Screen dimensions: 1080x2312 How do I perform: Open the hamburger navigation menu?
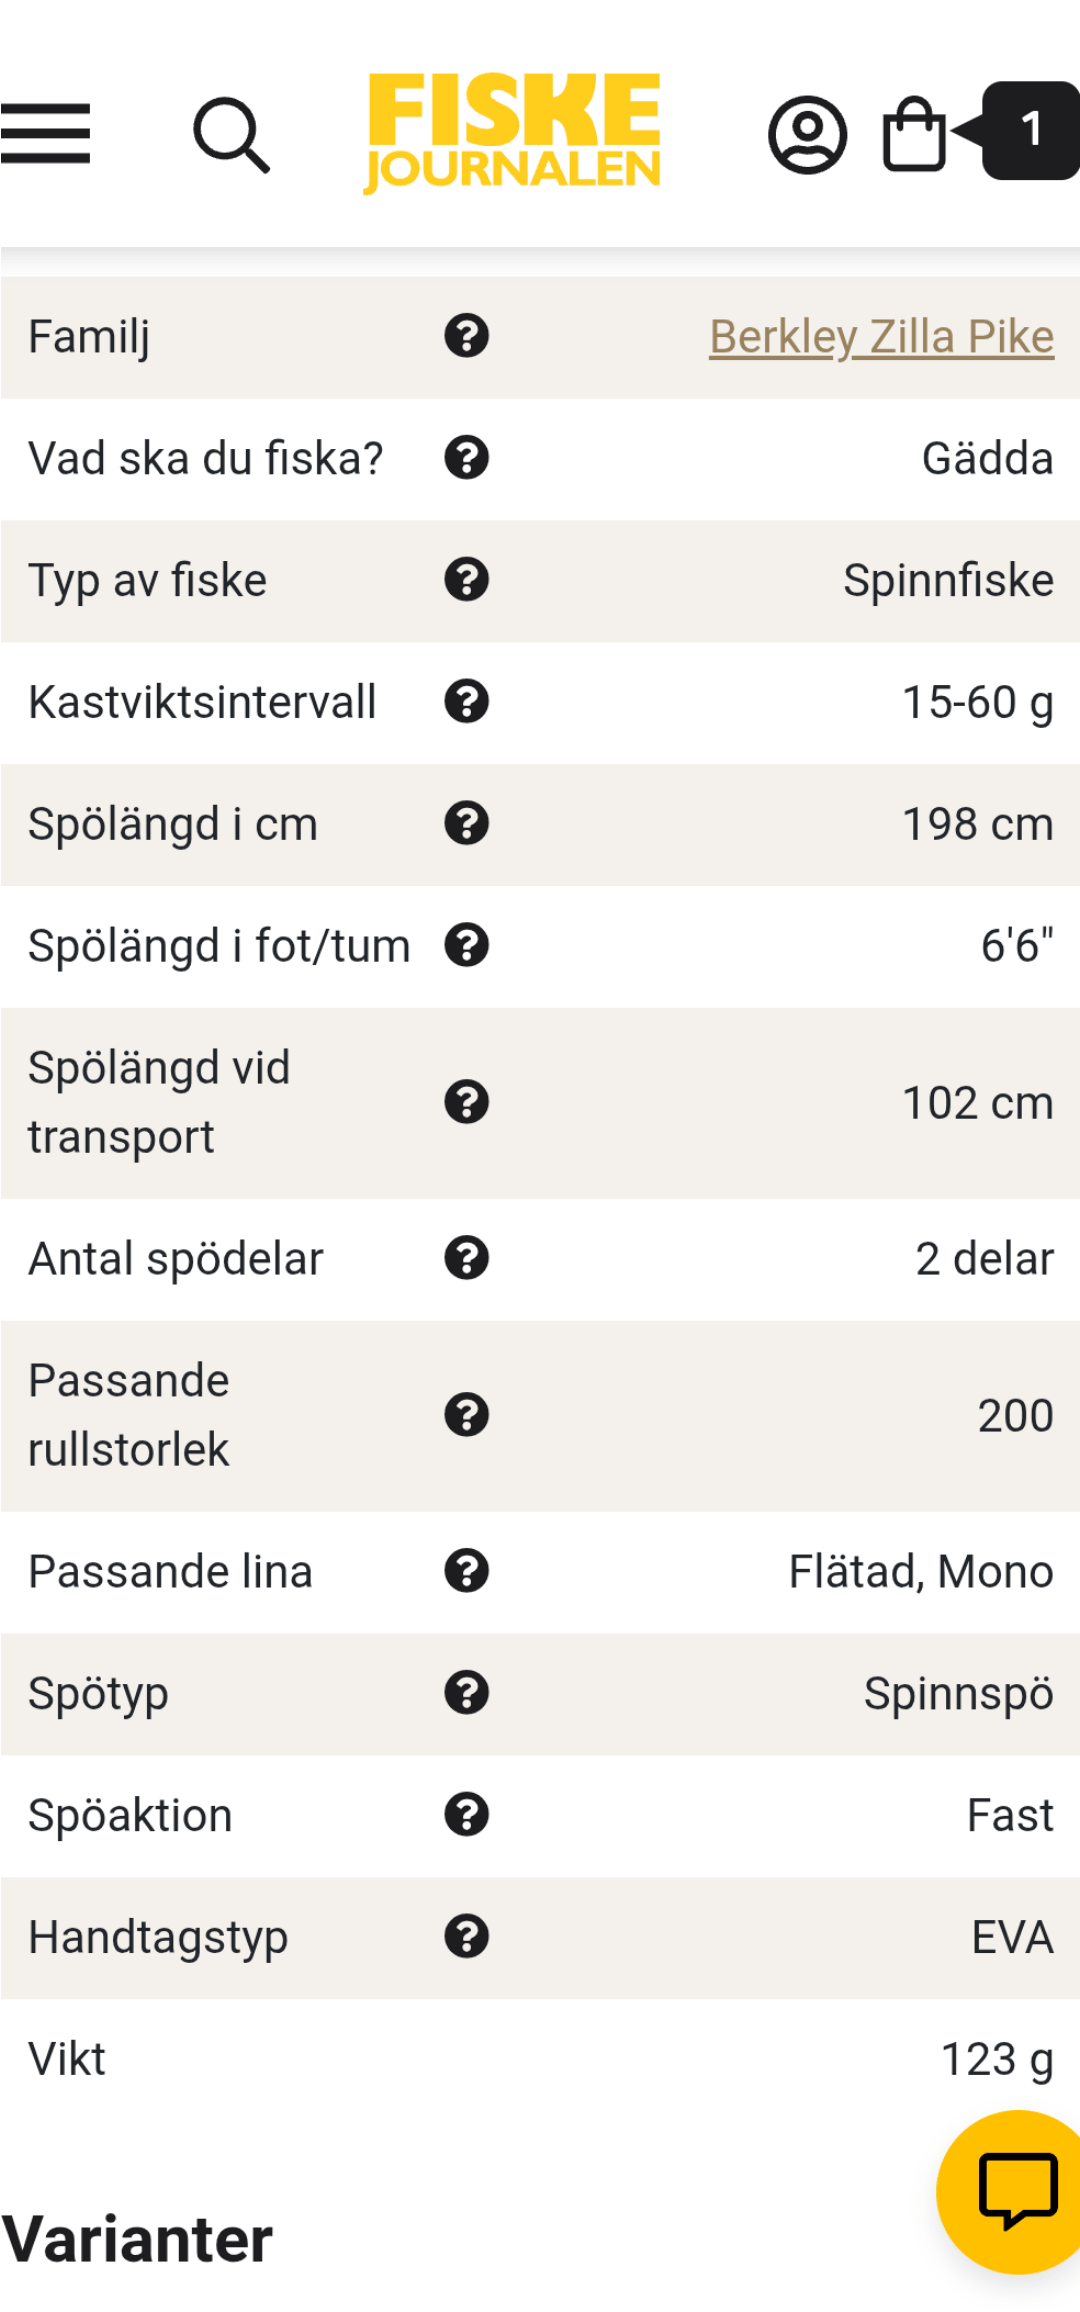click(x=46, y=133)
